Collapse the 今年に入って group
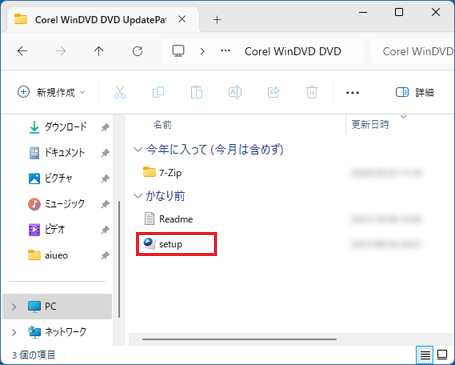This screenshot has height=365, width=455. tap(138, 149)
